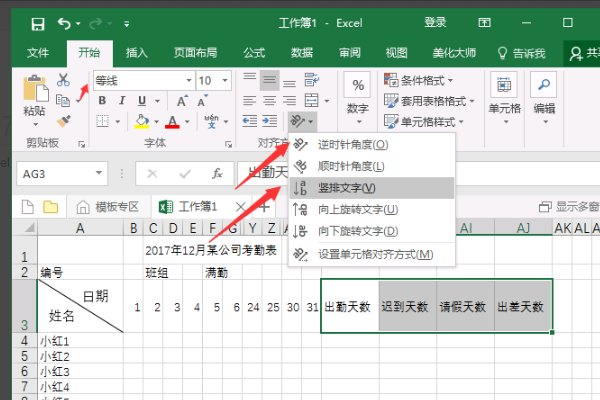Align cell text right

coord(289,101)
